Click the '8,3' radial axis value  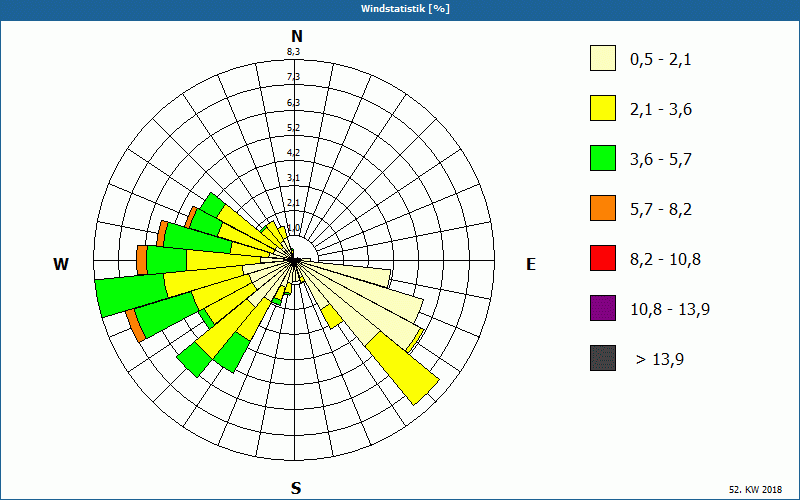293,51
